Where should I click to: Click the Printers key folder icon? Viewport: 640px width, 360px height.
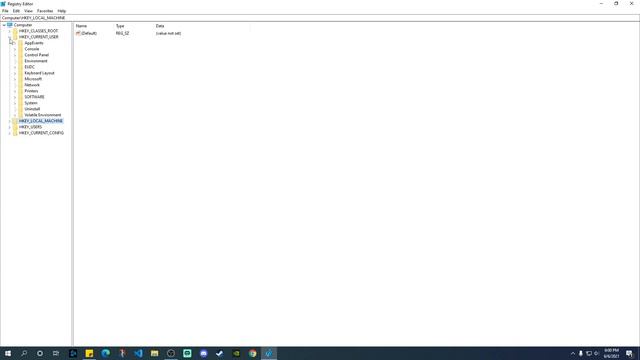[21, 91]
